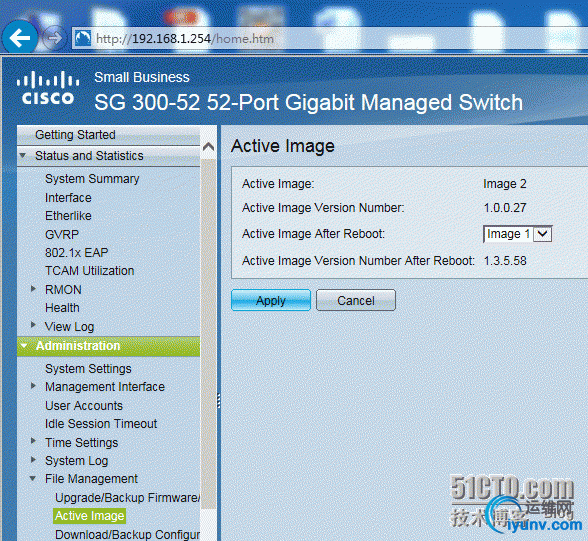Click the Apply button
This screenshot has width=588, height=541.
271,300
